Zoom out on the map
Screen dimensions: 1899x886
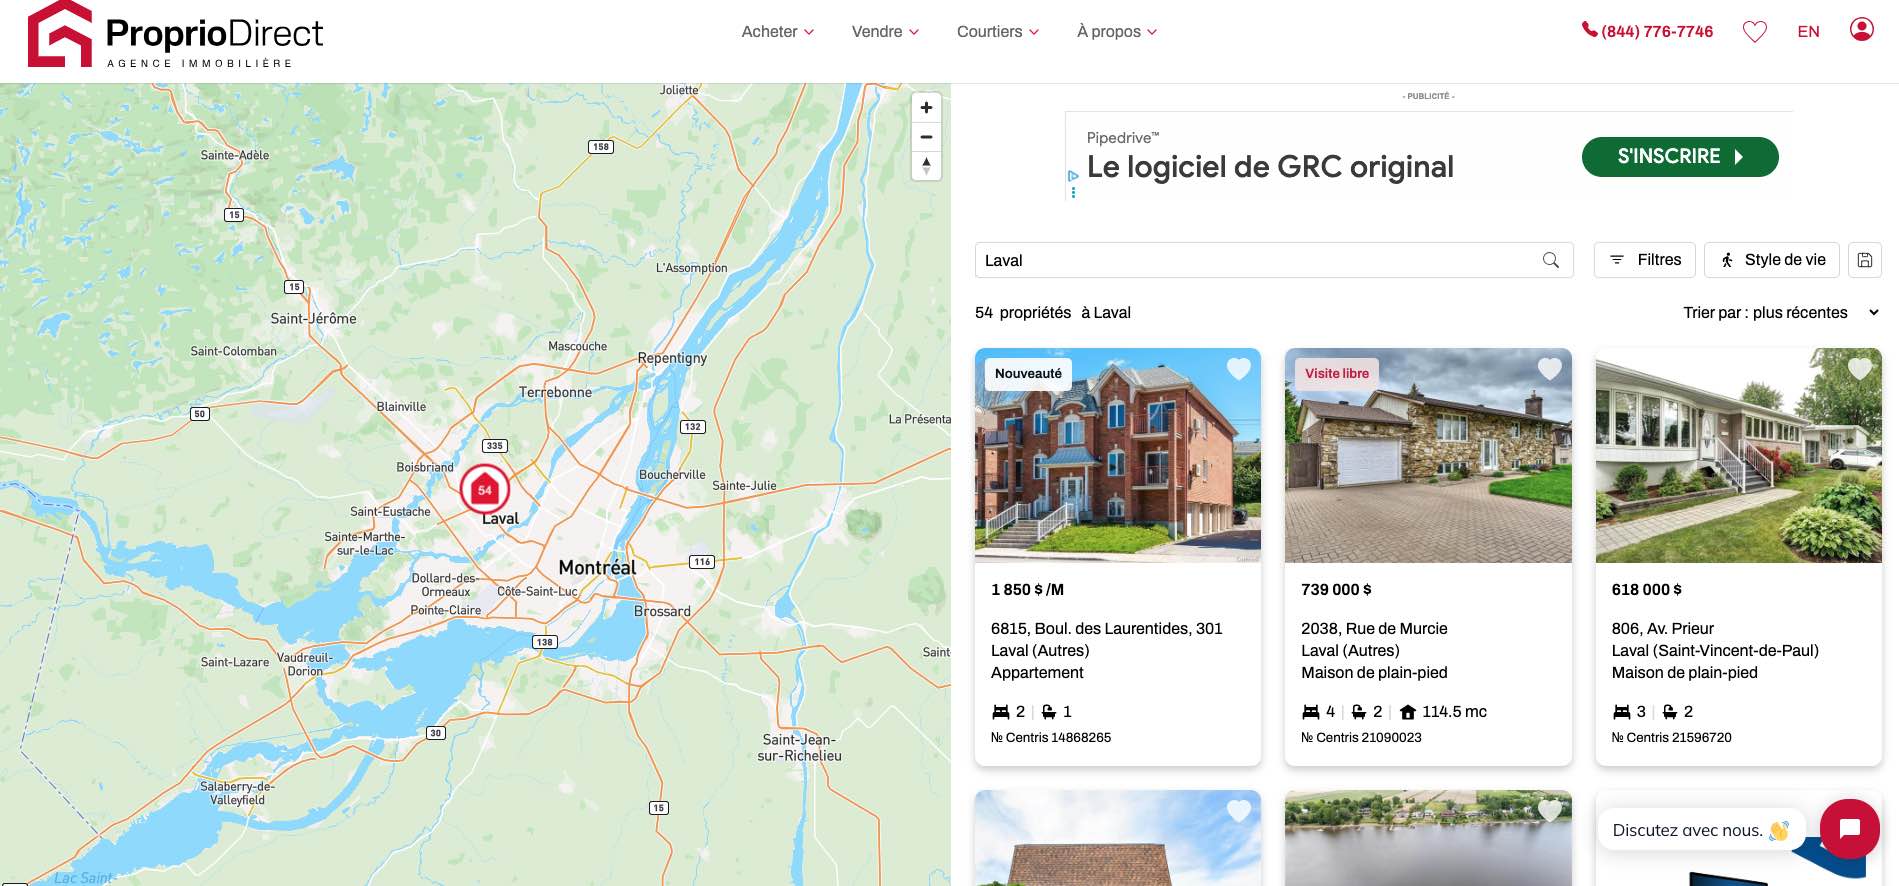926,137
